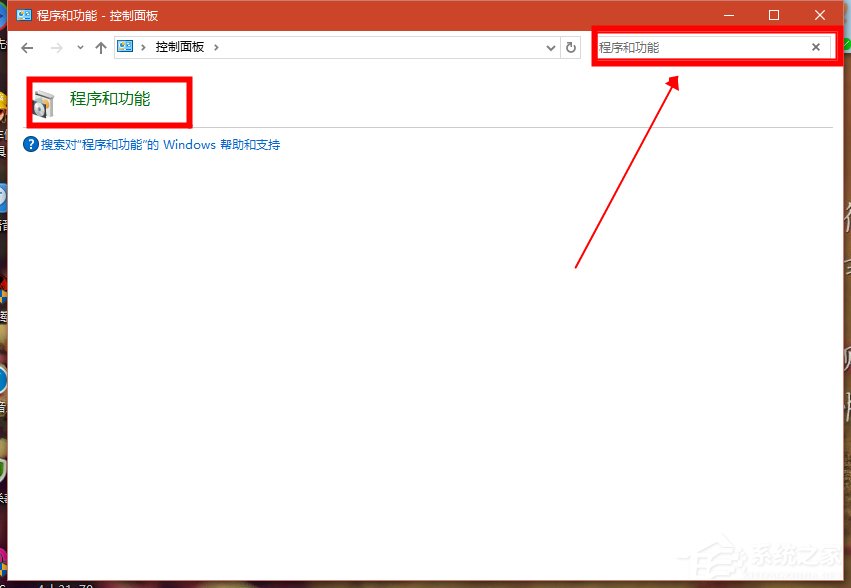Click inside the 程序和功能 search box

[x=700, y=46]
